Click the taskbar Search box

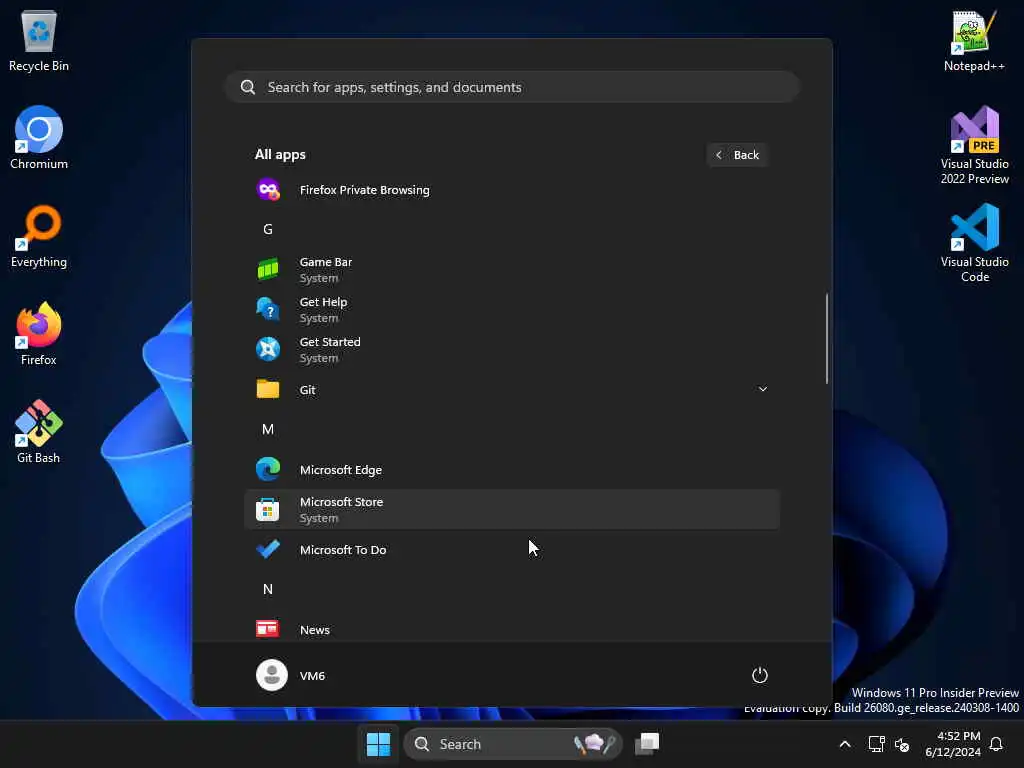(513, 744)
